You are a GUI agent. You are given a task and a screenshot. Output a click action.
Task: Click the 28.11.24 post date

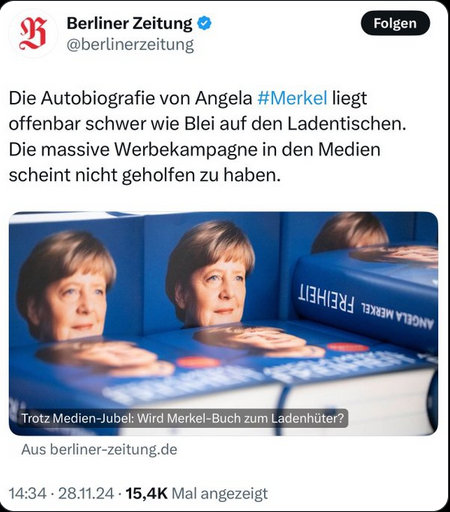(86, 494)
